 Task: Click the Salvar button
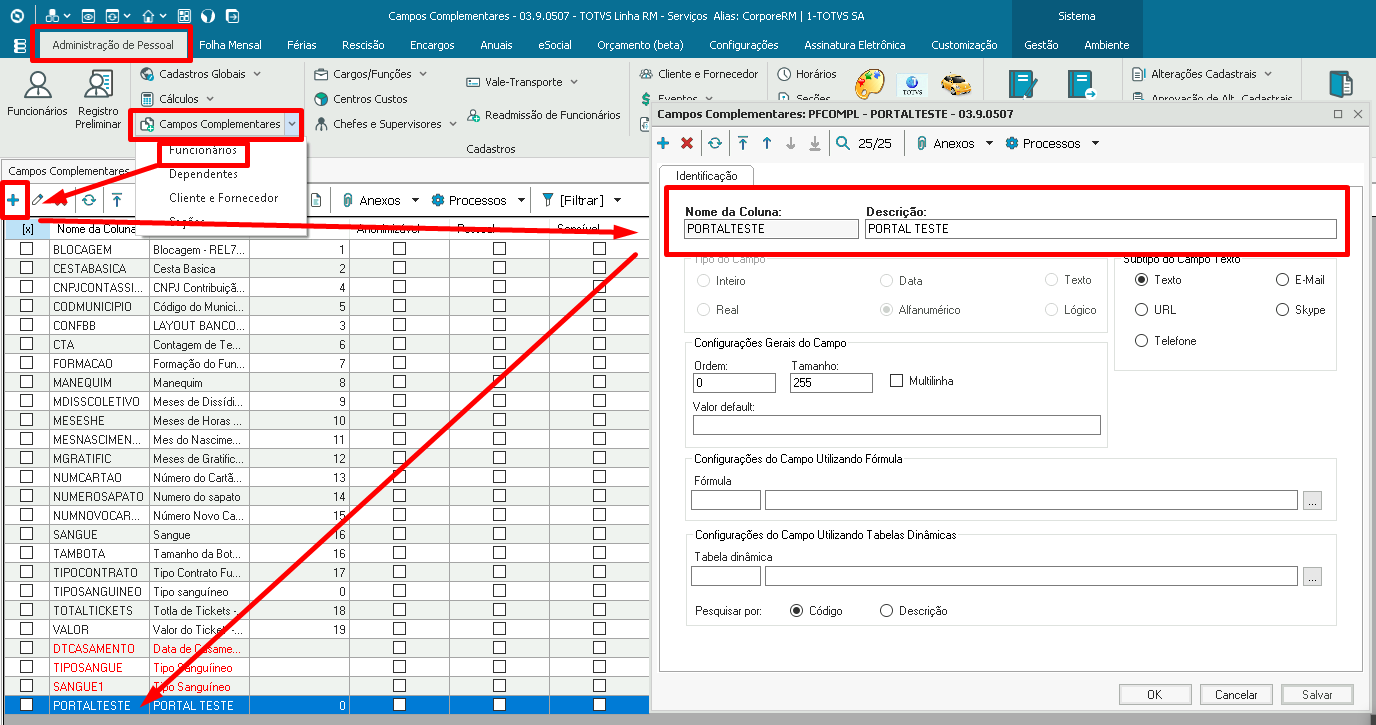click(1318, 695)
